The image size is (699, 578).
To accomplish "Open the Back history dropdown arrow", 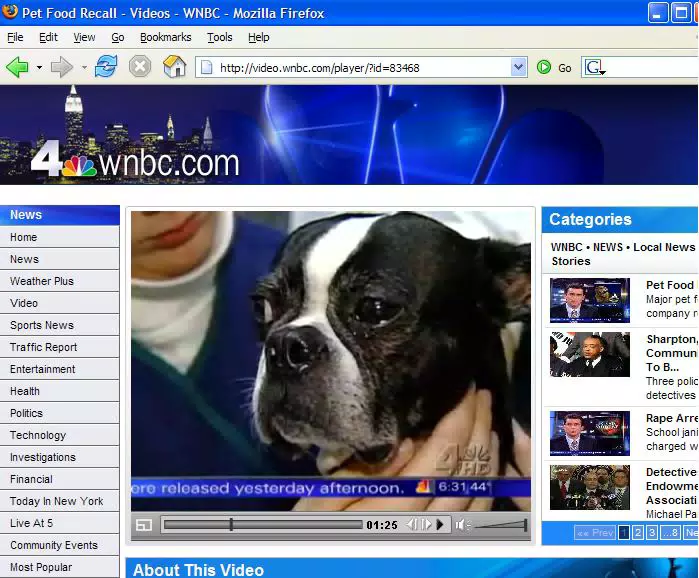I will pyautogui.click(x=39, y=68).
